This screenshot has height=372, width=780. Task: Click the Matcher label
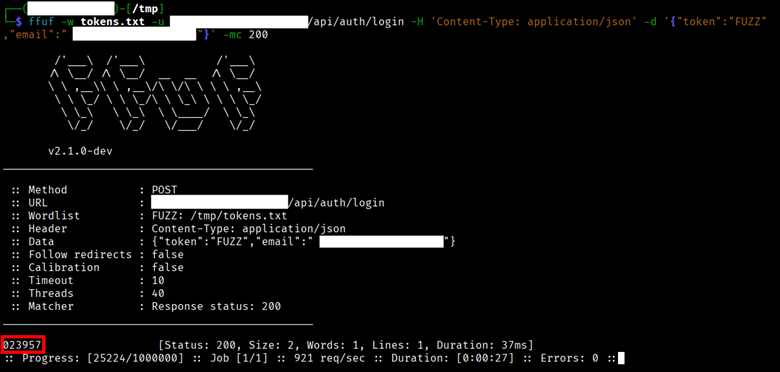pyautogui.click(x=51, y=306)
